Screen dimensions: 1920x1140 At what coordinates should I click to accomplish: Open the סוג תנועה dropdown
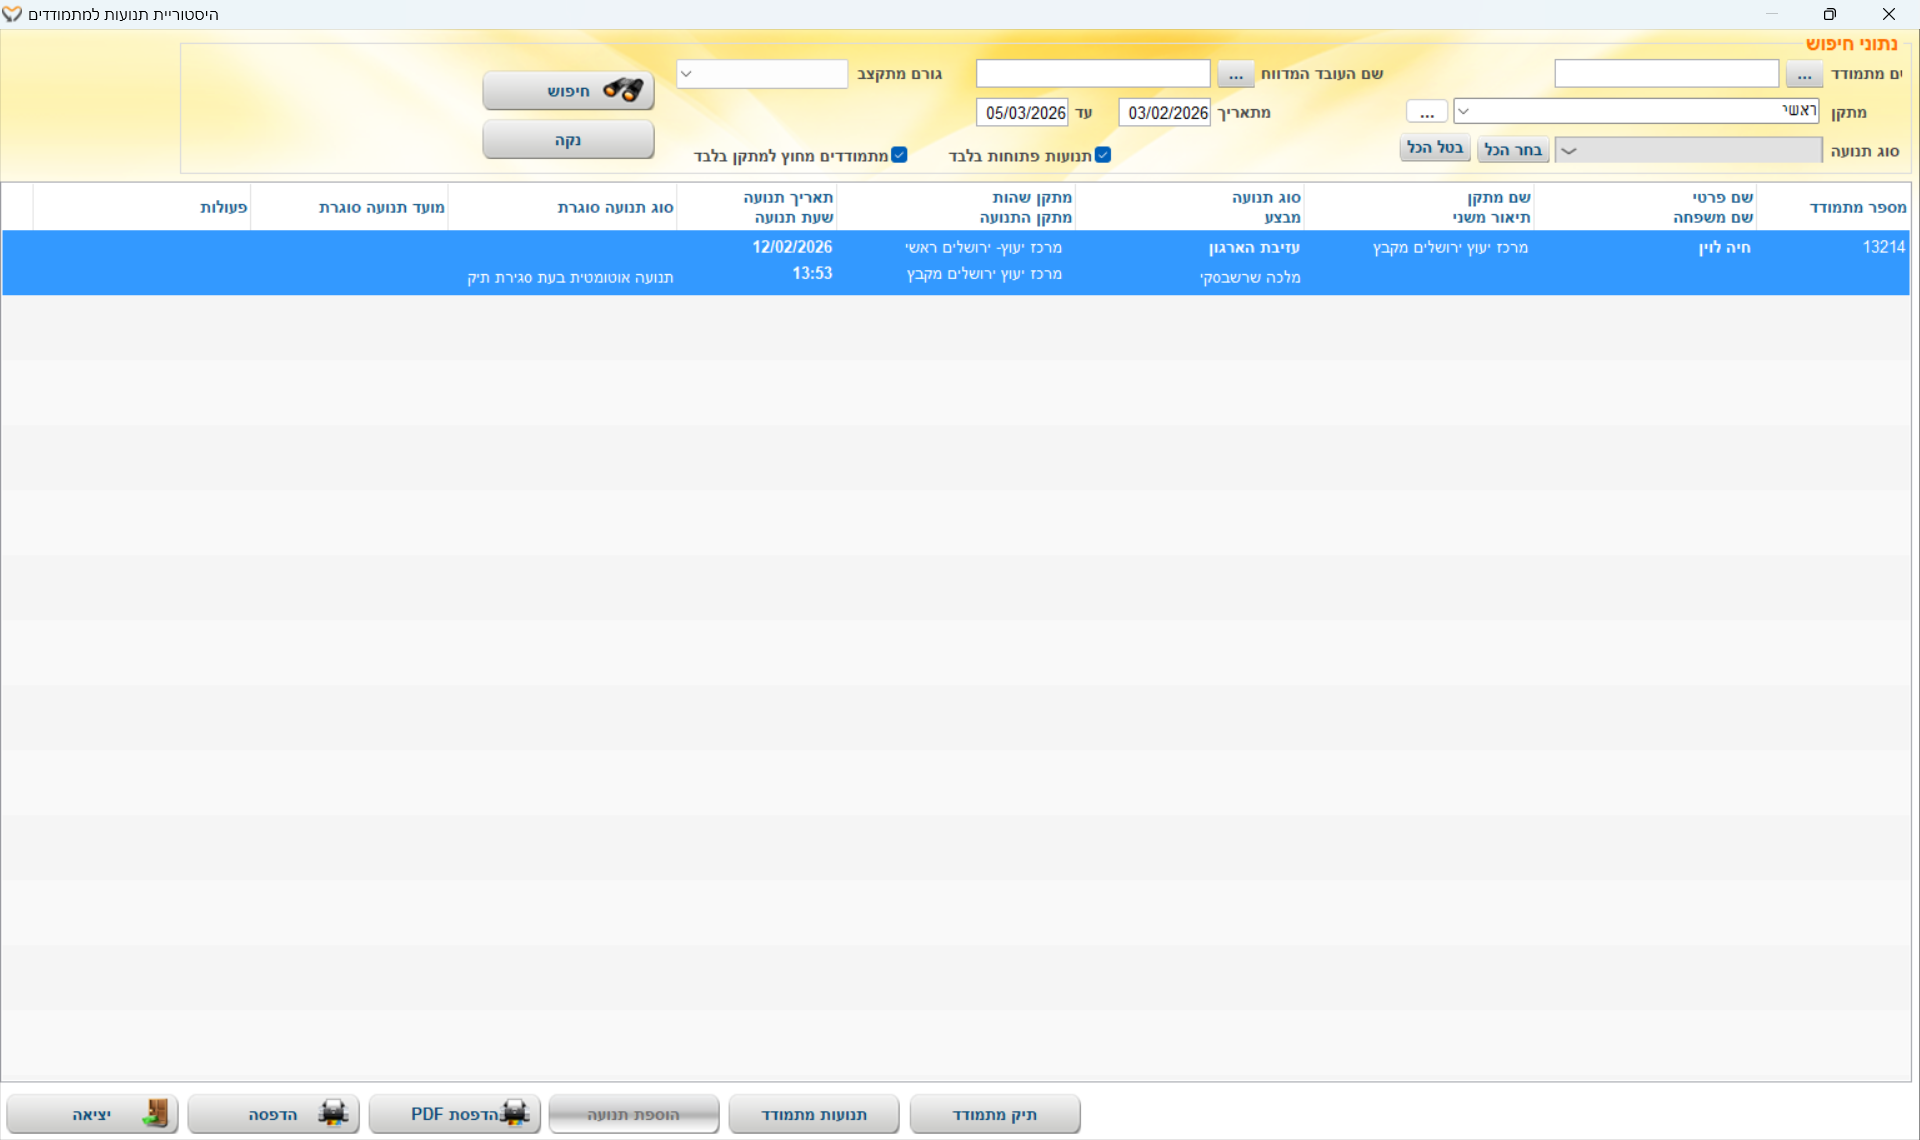tap(1570, 151)
